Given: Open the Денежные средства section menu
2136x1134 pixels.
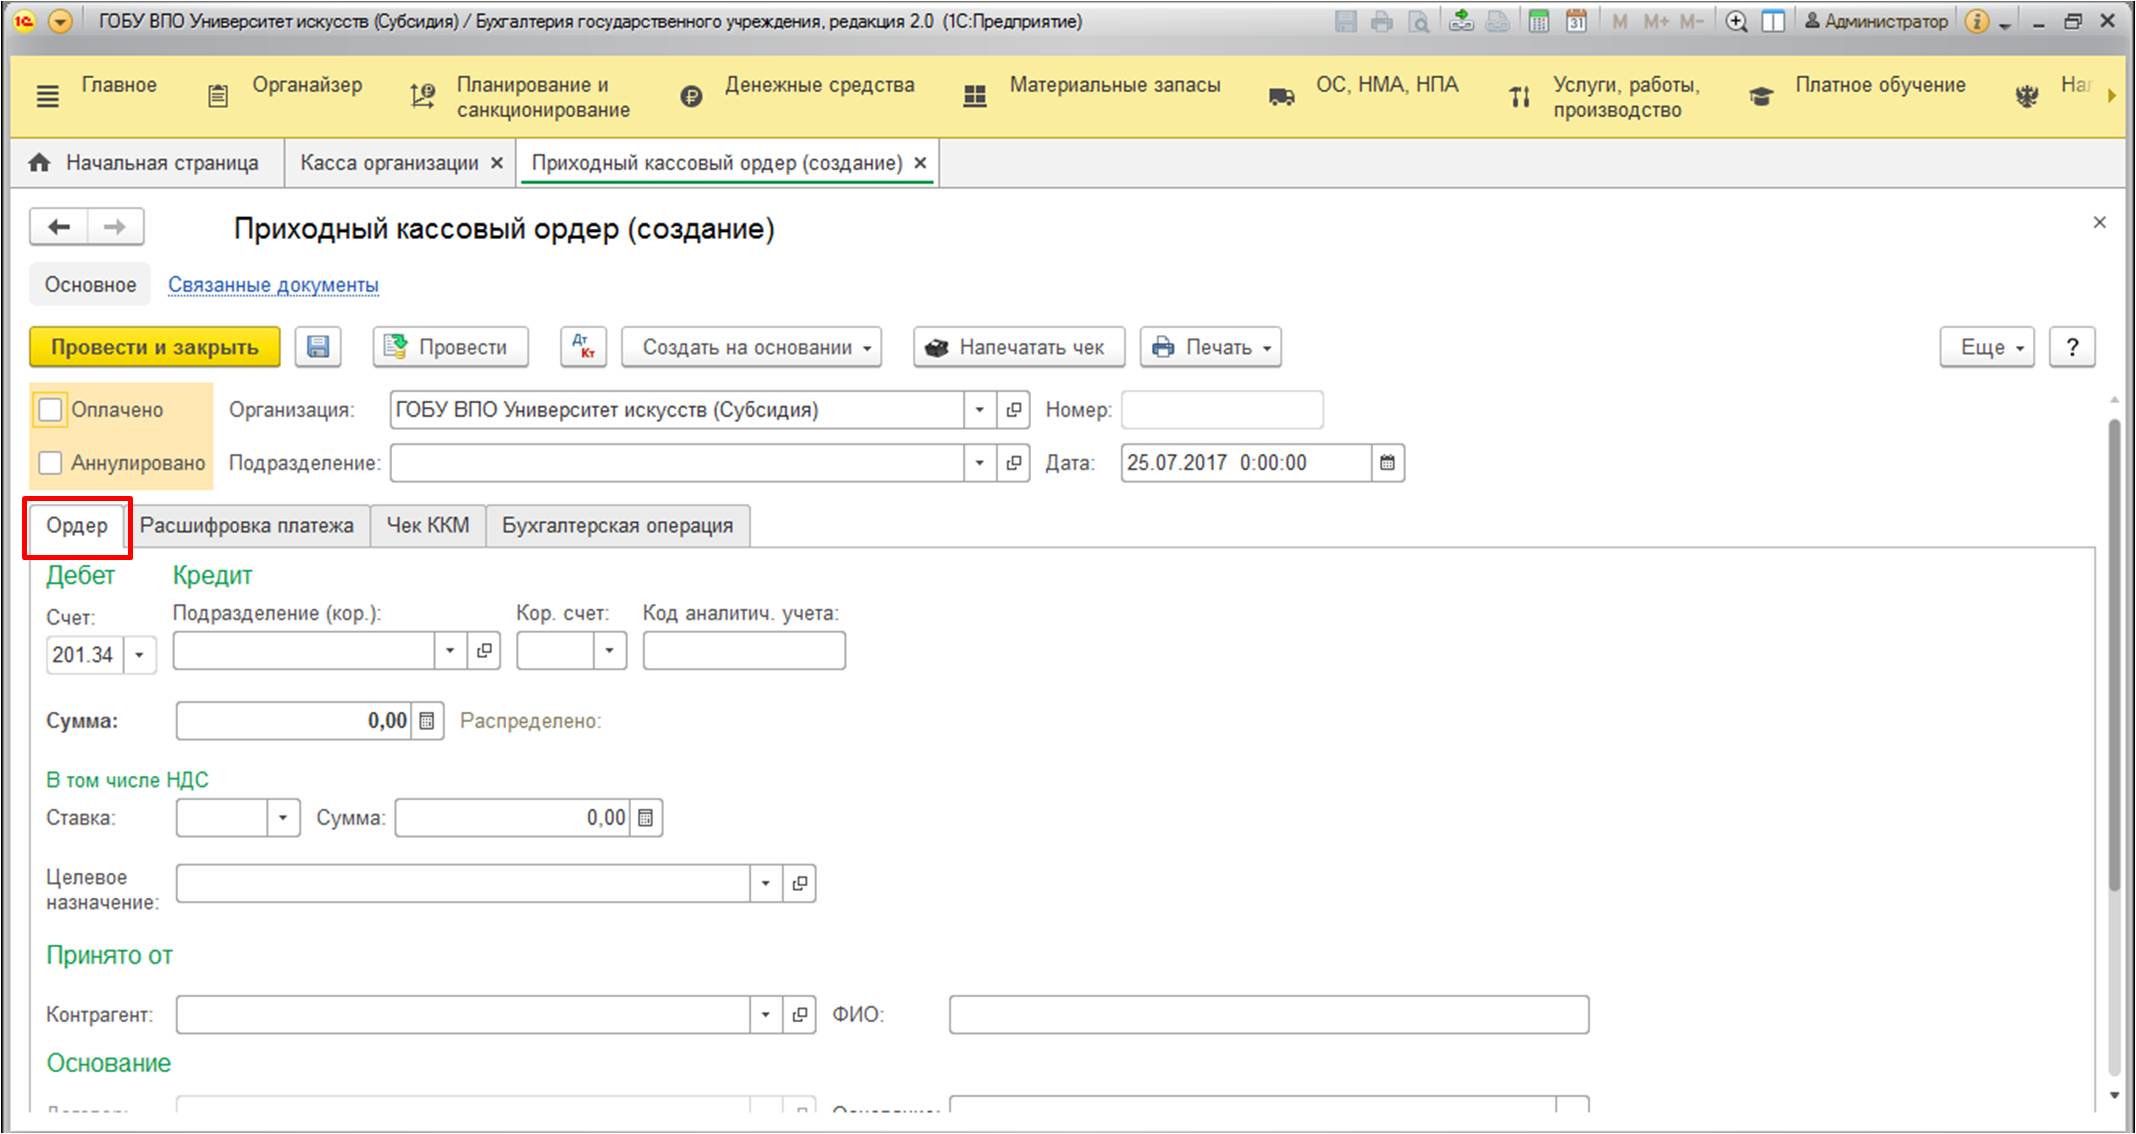Looking at the screenshot, I should 818,86.
